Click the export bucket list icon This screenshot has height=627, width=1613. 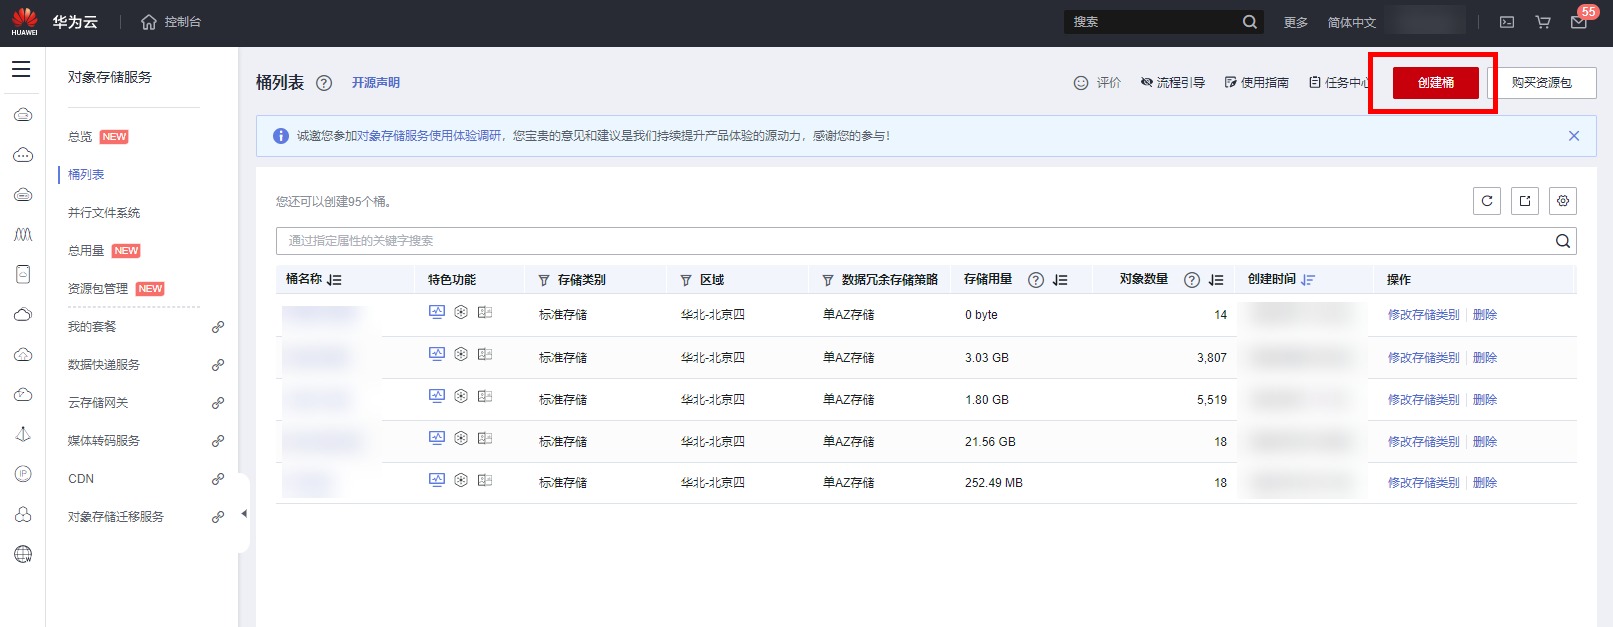1525,201
